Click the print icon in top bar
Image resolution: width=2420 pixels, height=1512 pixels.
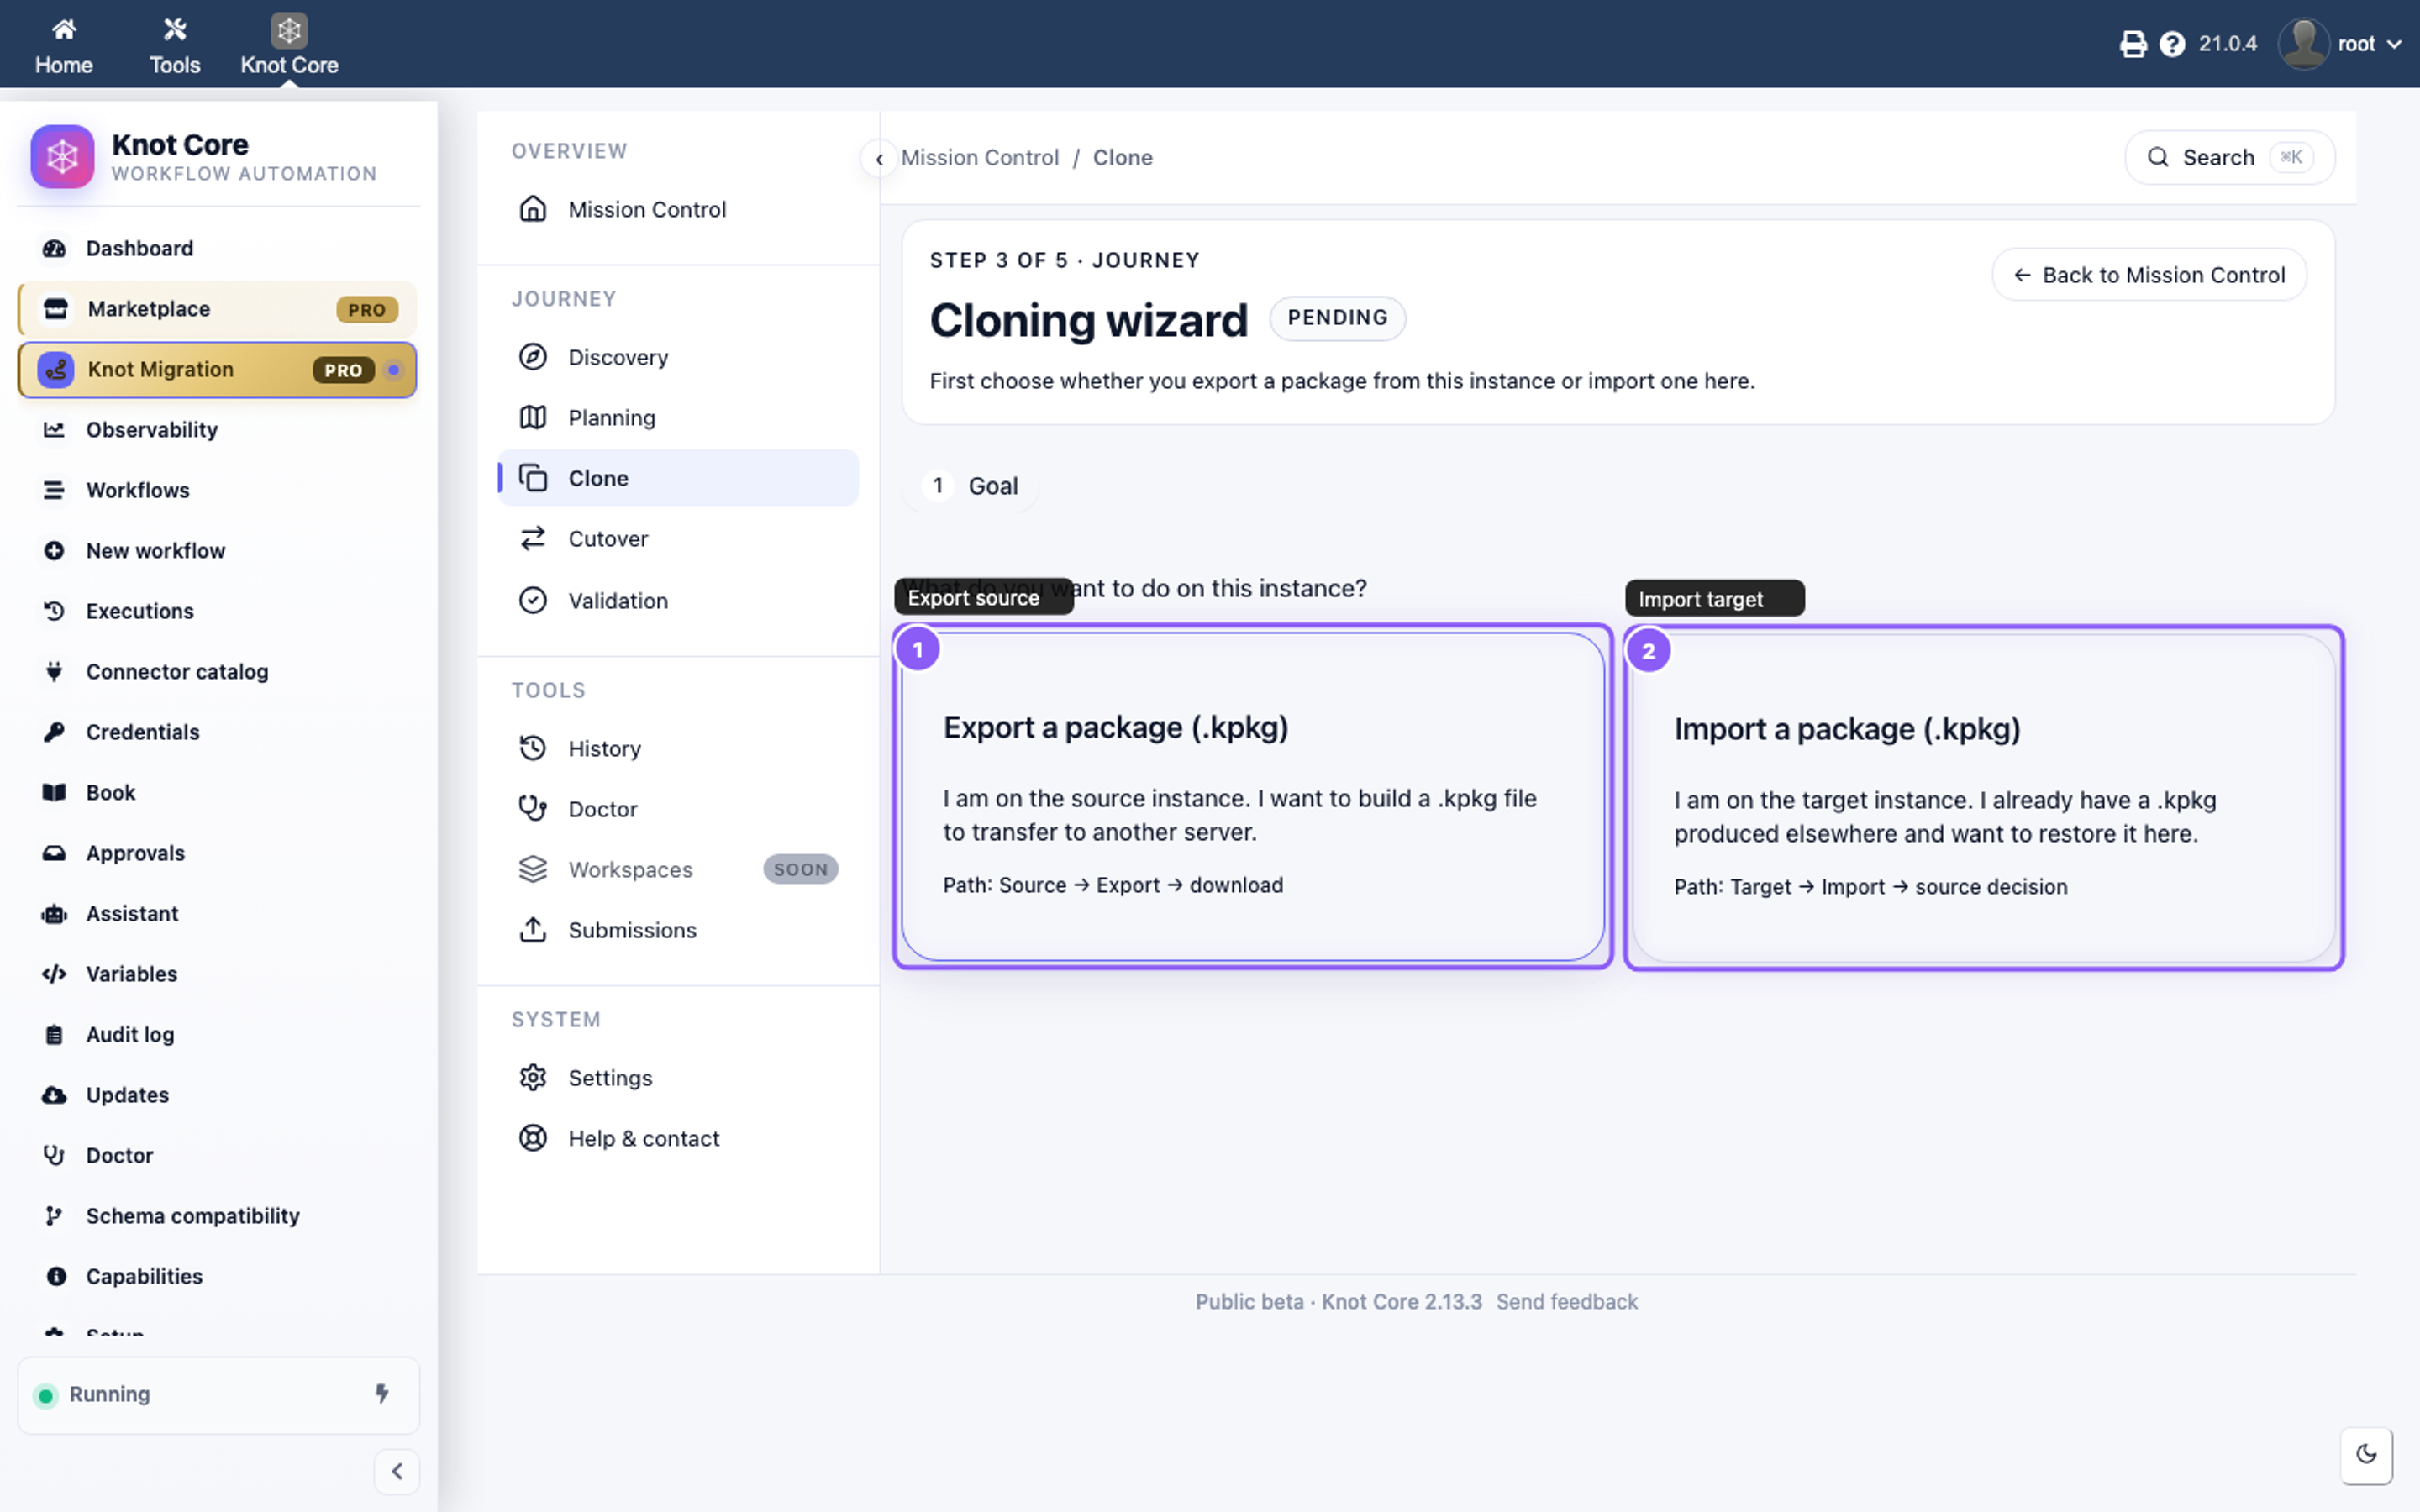[2133, 44]
